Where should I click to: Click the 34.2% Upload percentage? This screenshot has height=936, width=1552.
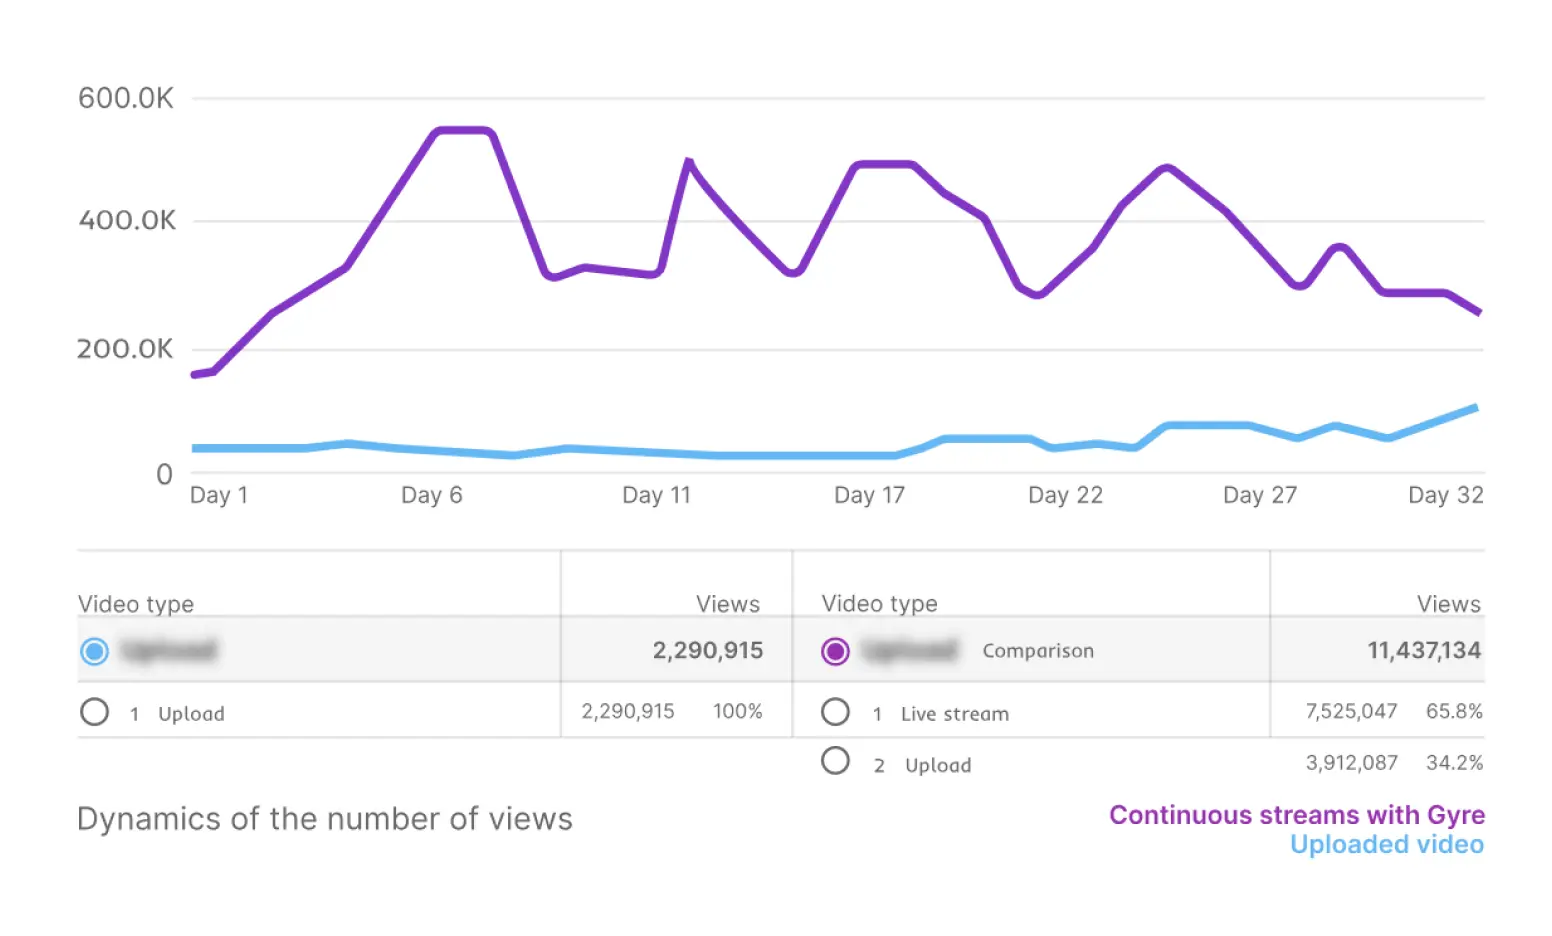(x=1454, y=763)
